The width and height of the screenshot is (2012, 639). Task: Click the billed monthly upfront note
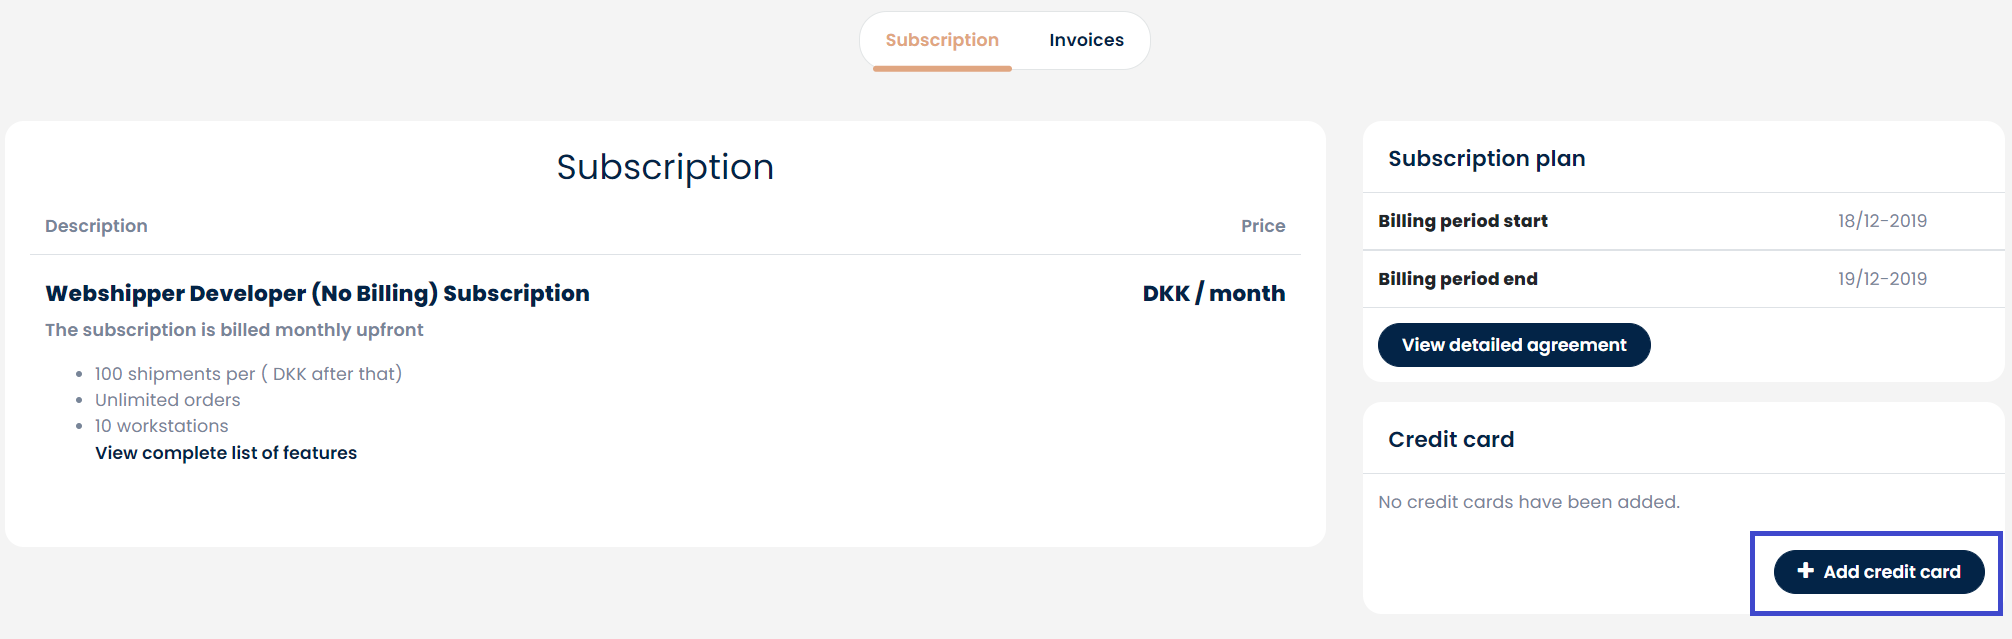pyautogui.click(x=234, y=330)
